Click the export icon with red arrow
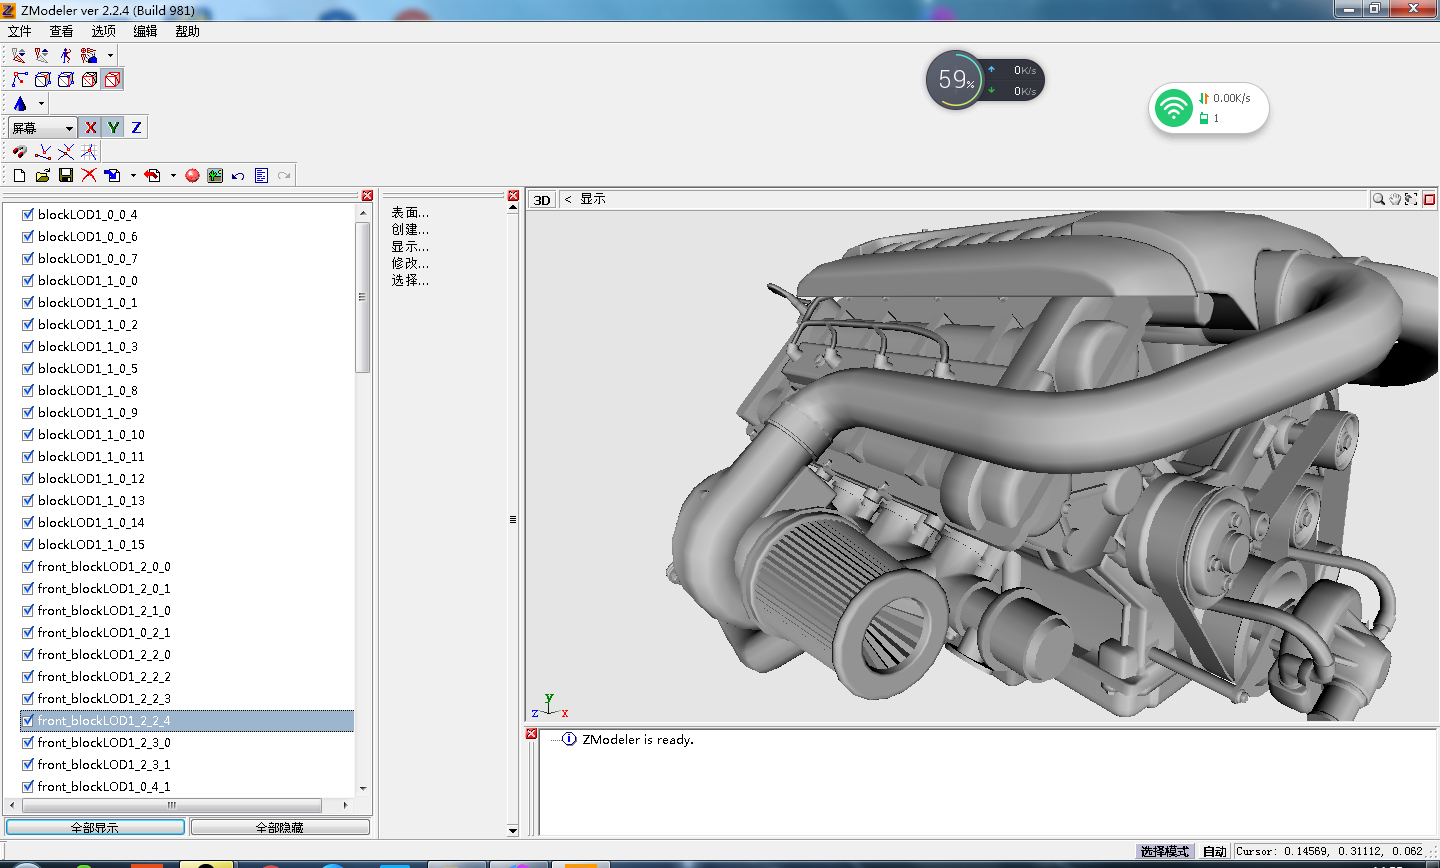1440x868 pixels. click(152, 175)
